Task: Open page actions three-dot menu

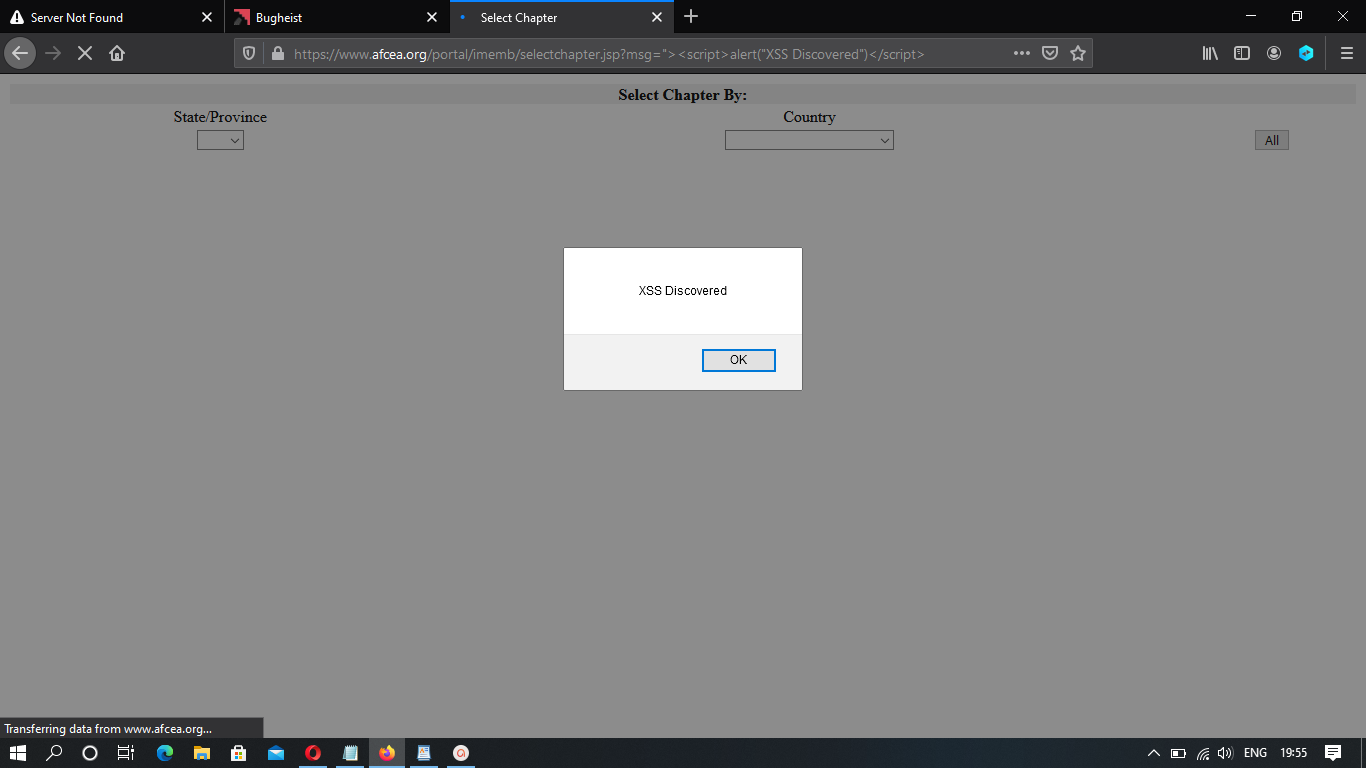Action: (1021, 53)
